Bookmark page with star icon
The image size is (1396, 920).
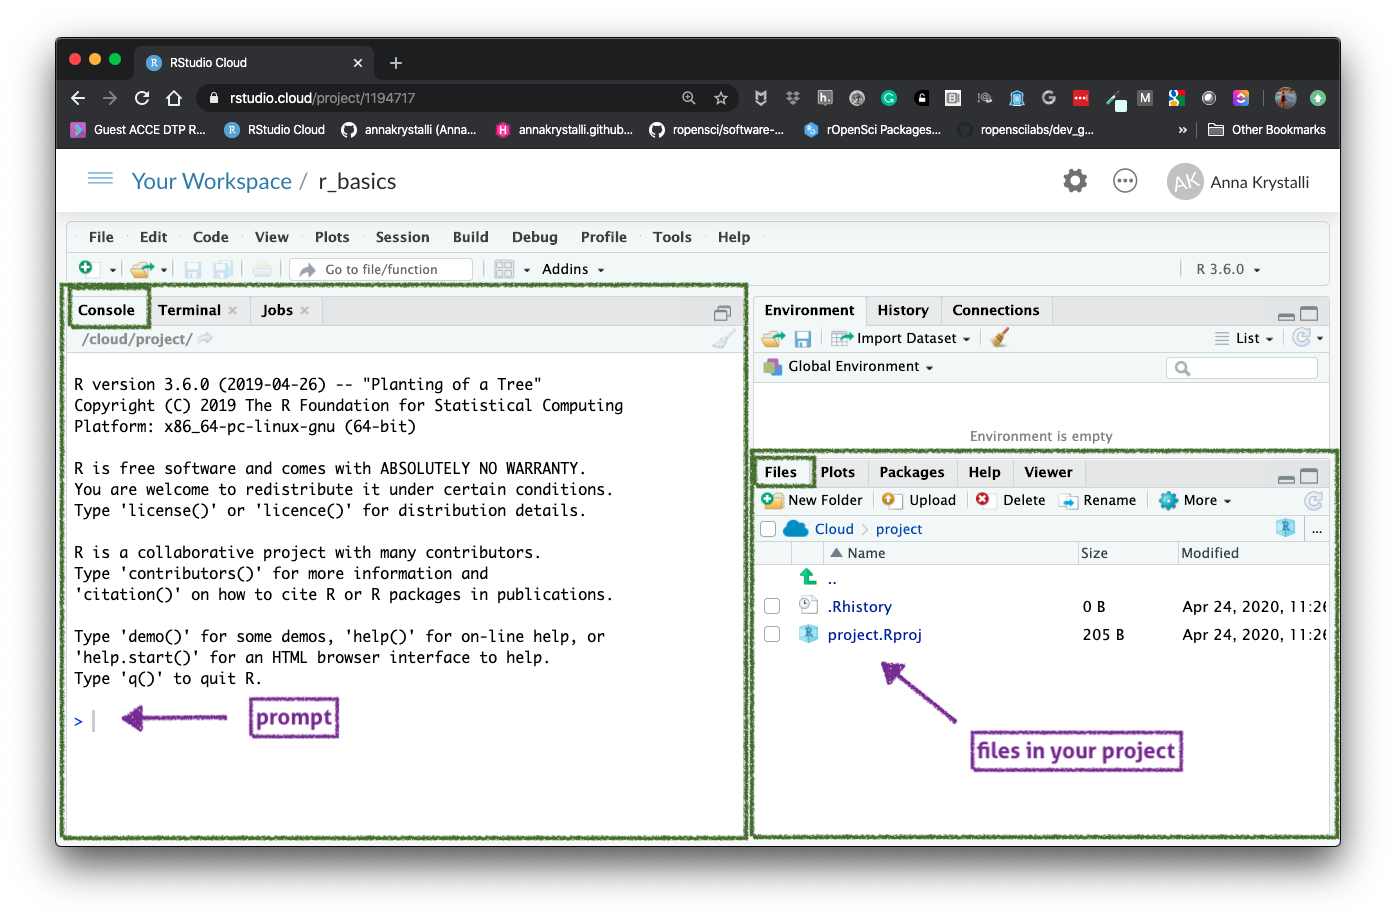[x=721, y=98]
